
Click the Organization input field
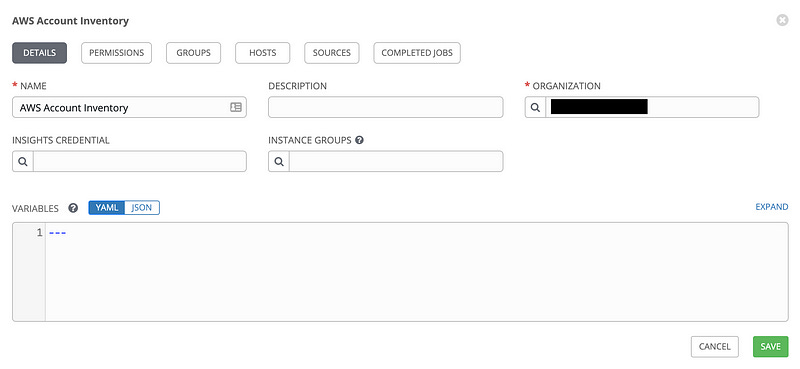click(x=652, y=107)
